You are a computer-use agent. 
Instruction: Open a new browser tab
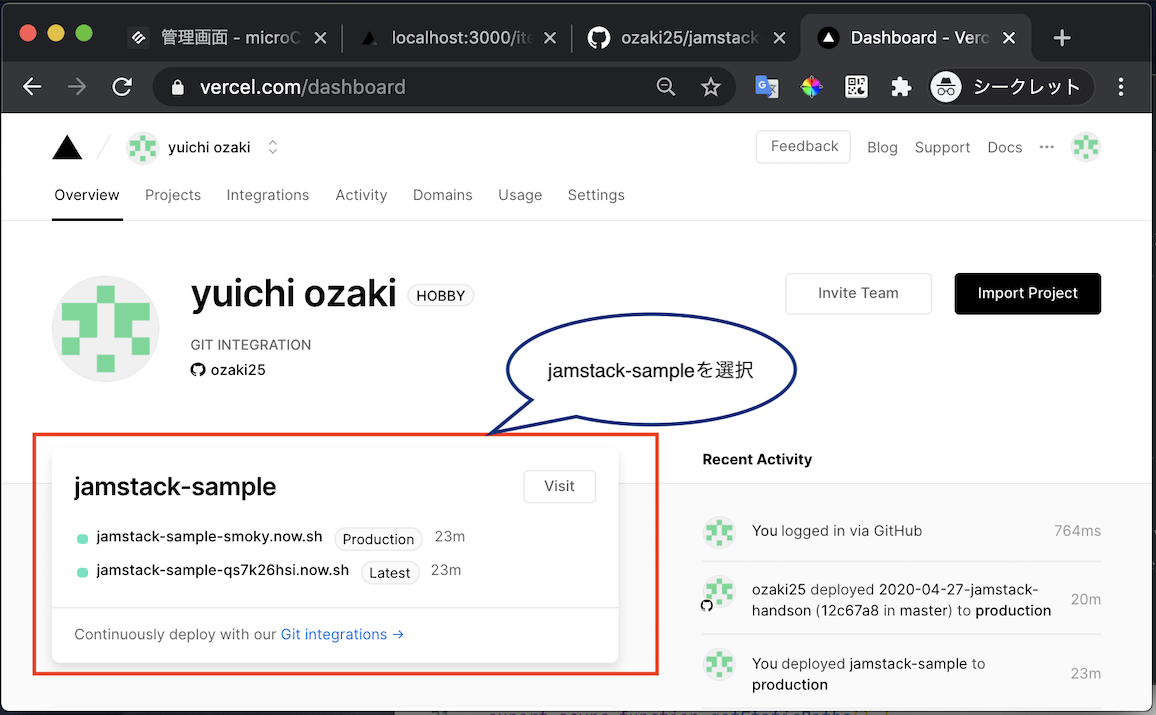coord(1062,38)
